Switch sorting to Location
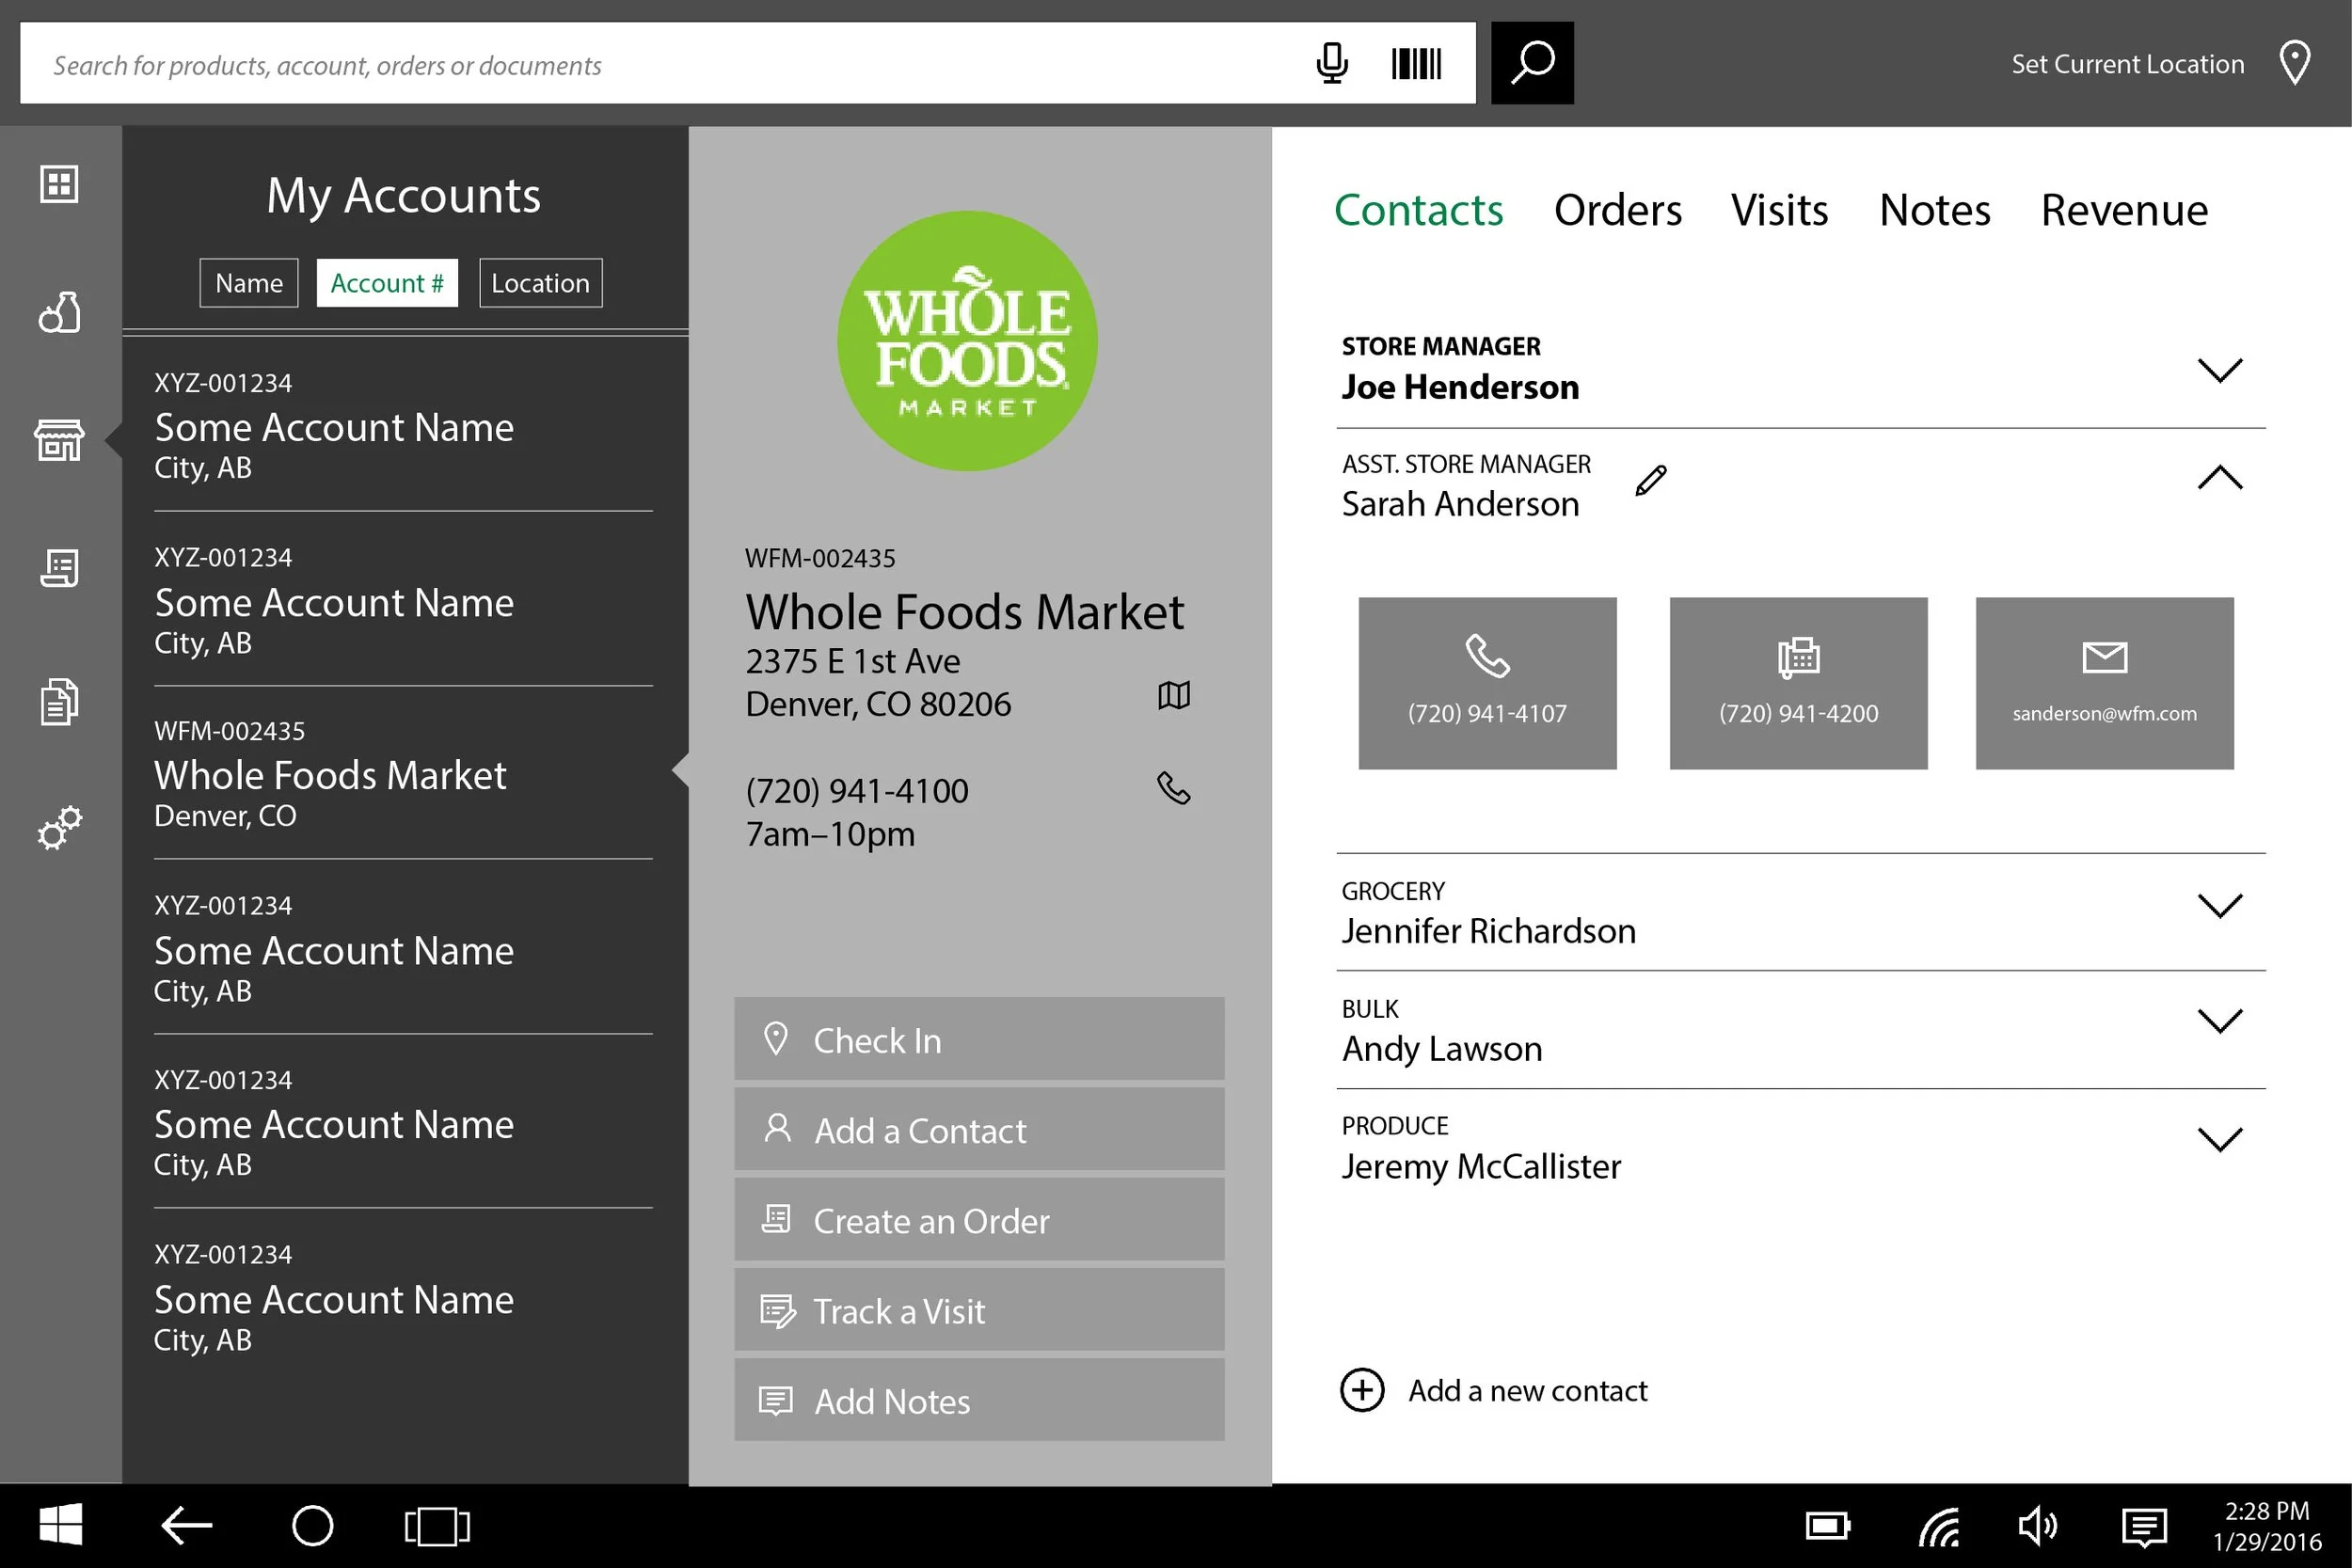The image size is (2352, 1568). [x=540, y=282]
